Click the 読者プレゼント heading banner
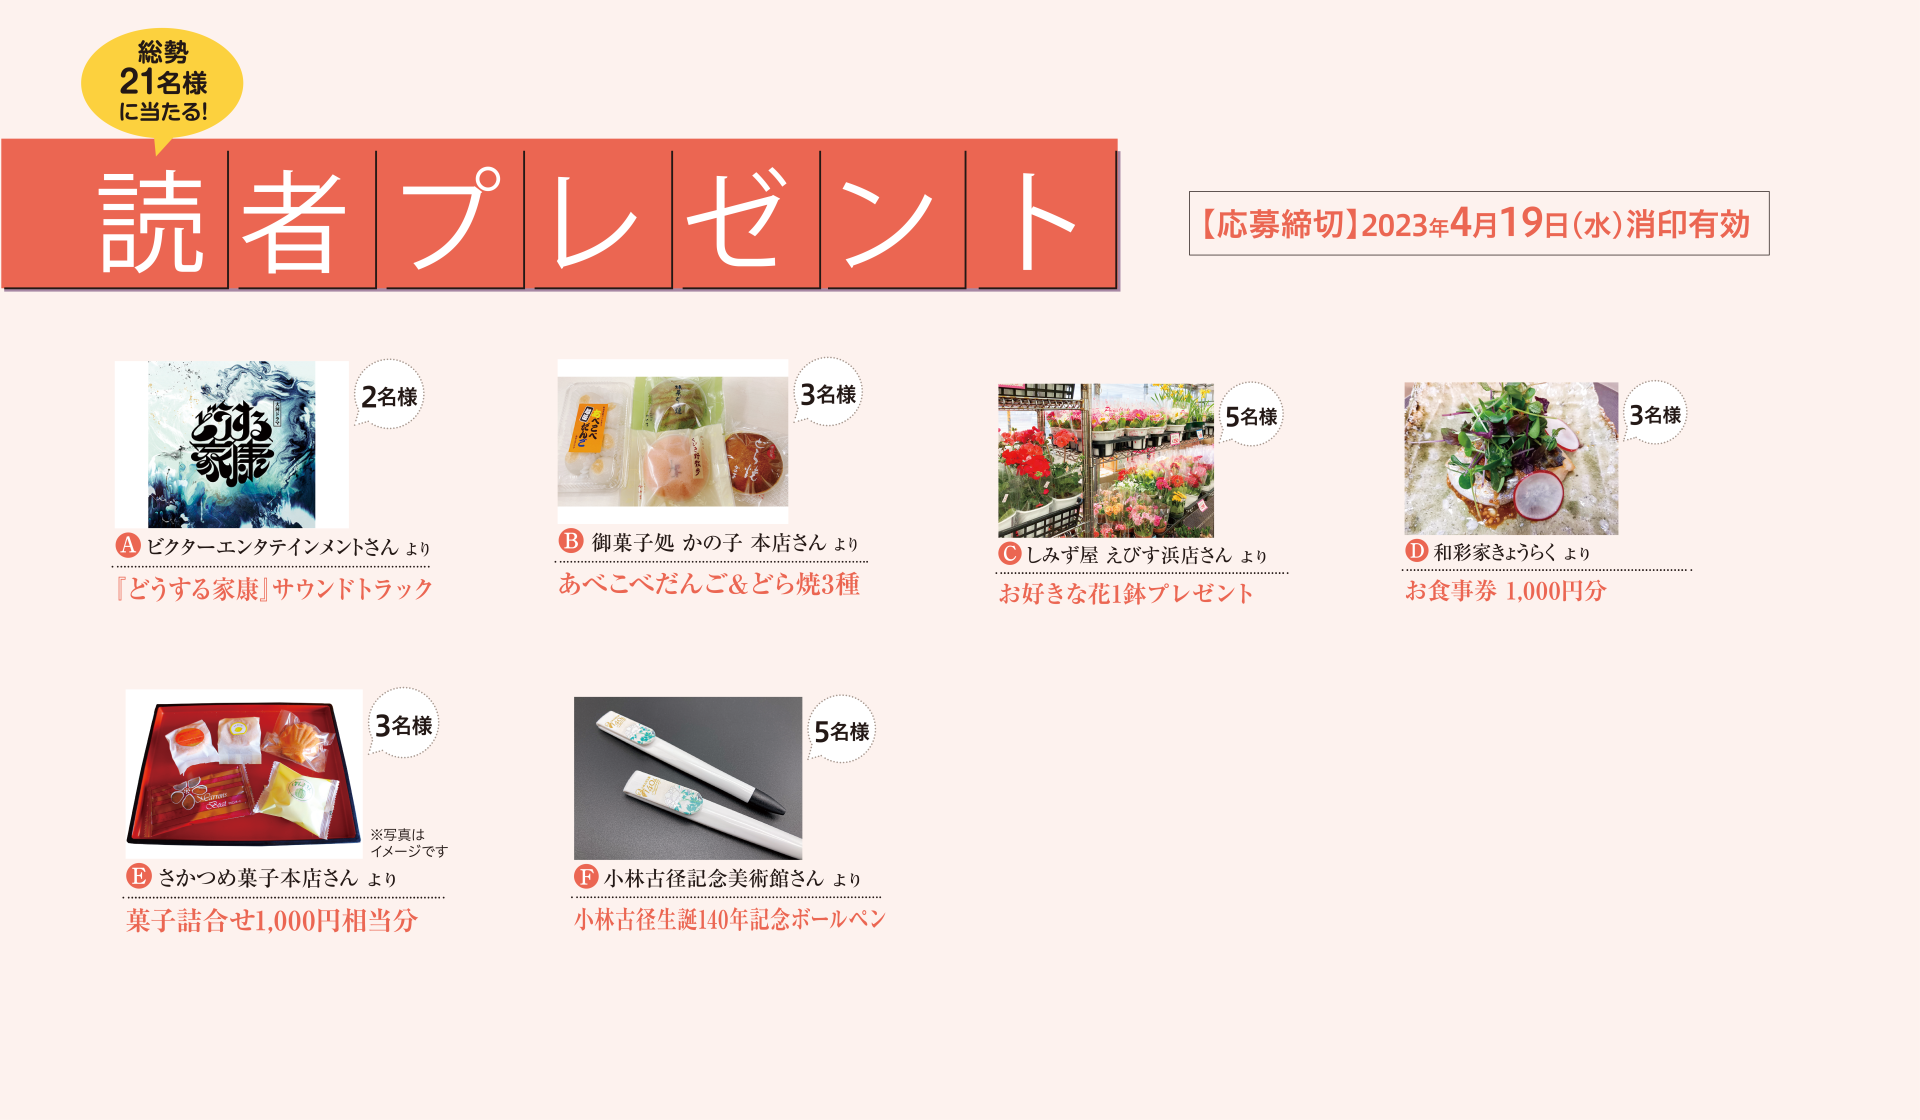Screen dimensions: 1920x1120 pos(560,214)
